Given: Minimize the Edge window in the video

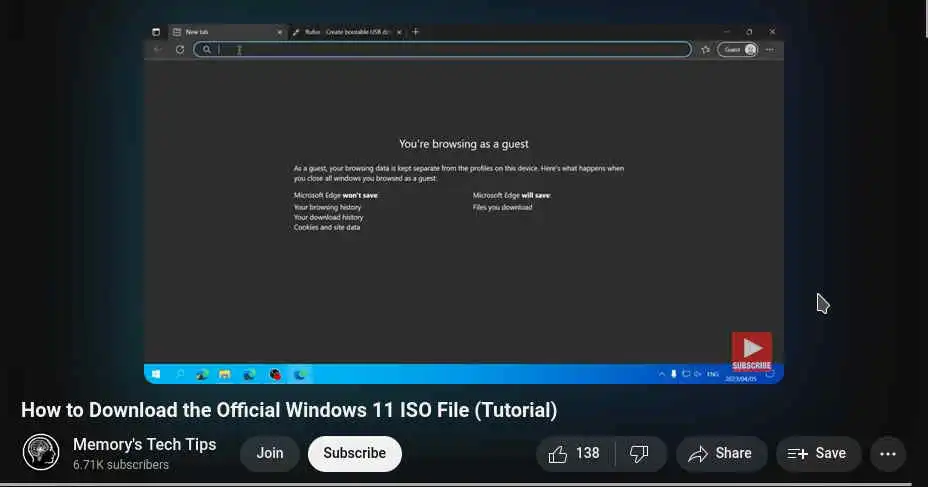Looking at the screenshot, I should (x=727, y=32).
